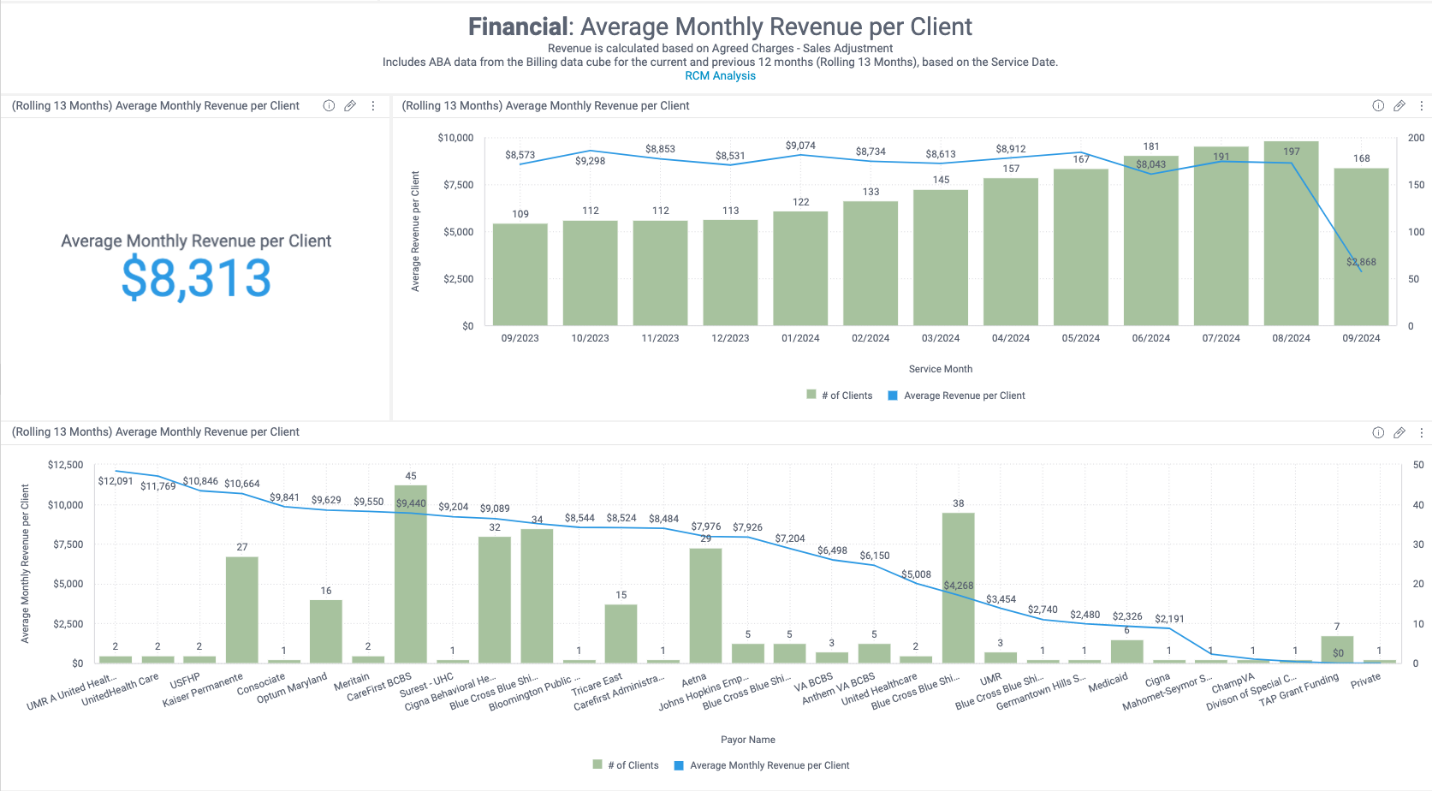Click the $9,298 data label for 10/2023
The height and width of the screenshot is (791, 1432).
(x=590, y=161)
